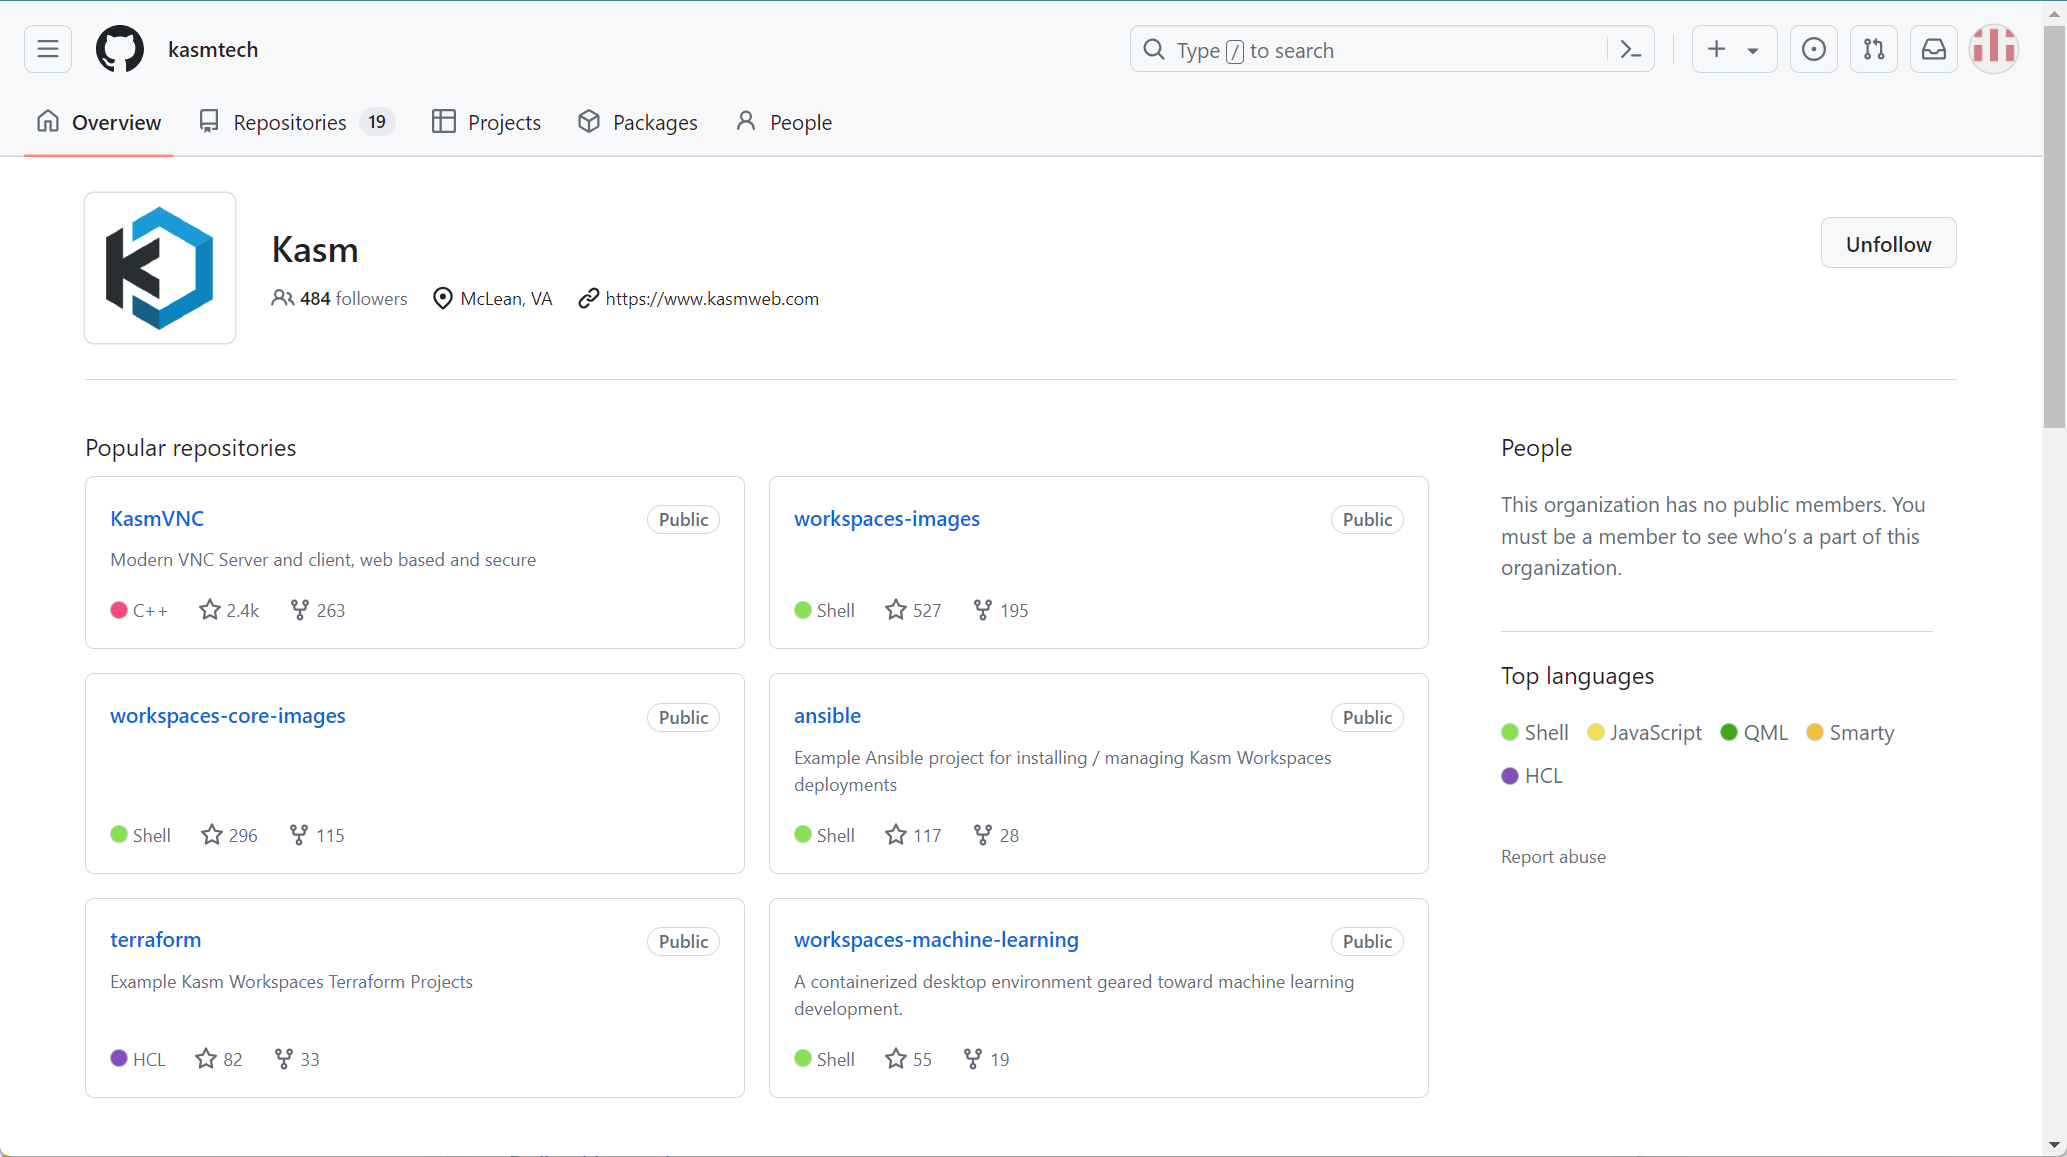The width and height of the screenshot is (2067, 1157).
Task: Open the Pull requests icon in header
Action: point(1873,49)
